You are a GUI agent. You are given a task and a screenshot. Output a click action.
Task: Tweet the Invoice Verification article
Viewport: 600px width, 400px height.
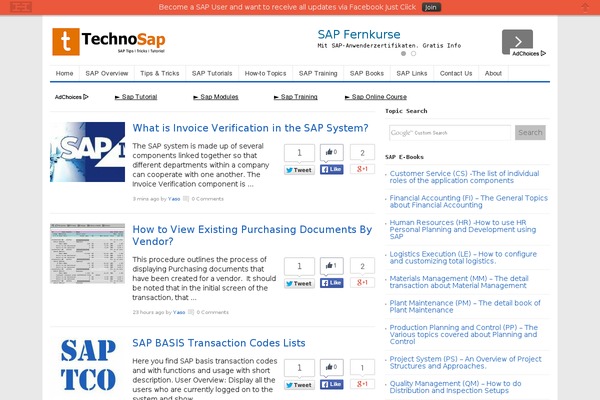coord(299,170)
